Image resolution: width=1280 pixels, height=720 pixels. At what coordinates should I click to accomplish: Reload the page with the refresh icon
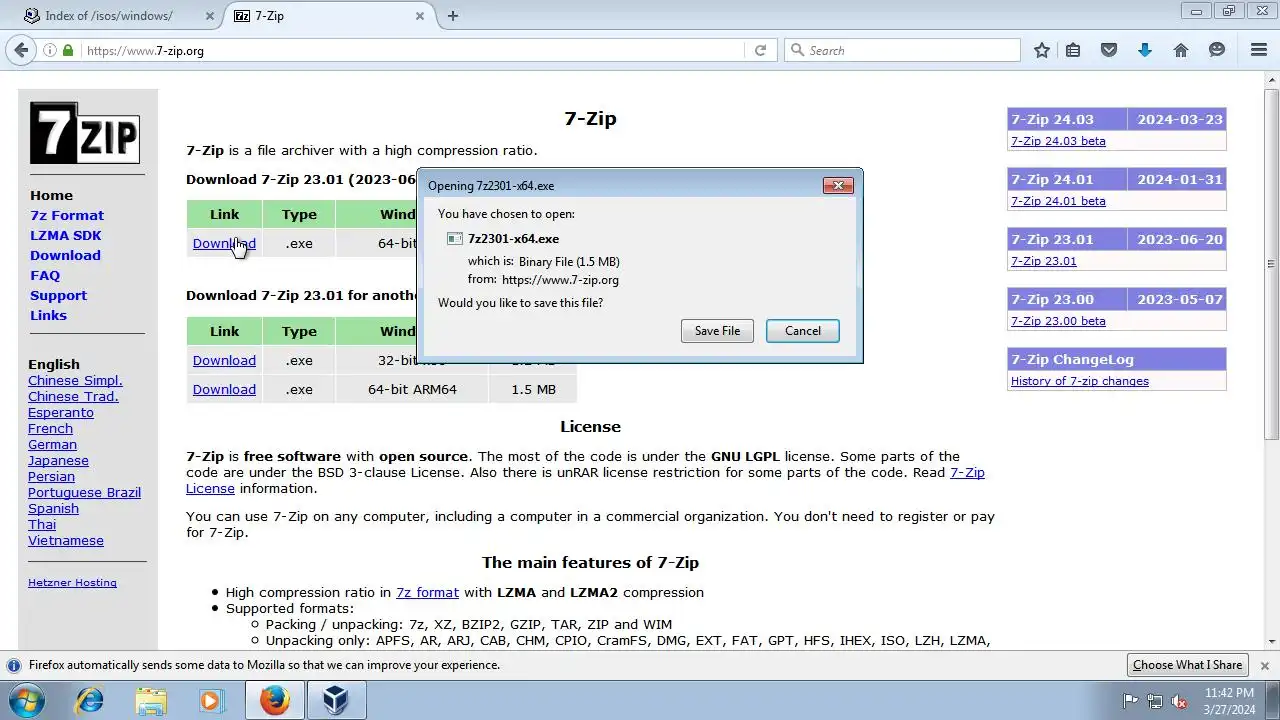760,50
